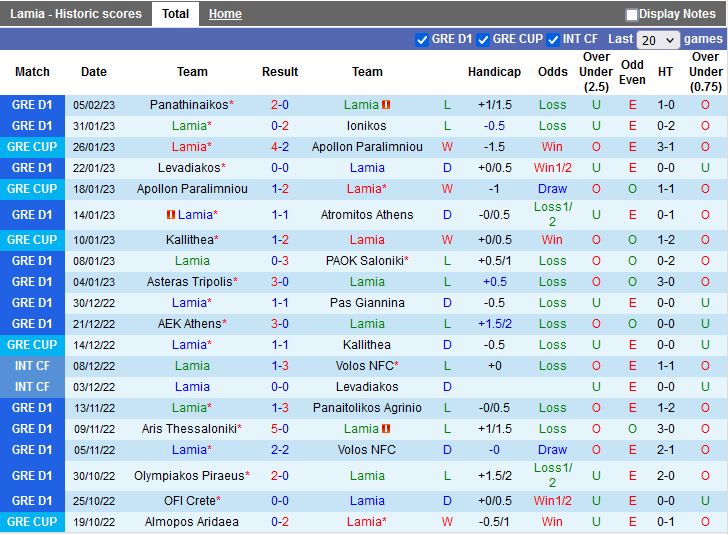Select the INT CF label on 03/12/22
The width and height of the screenshot is (728, 535).
[x=32, y=386]
